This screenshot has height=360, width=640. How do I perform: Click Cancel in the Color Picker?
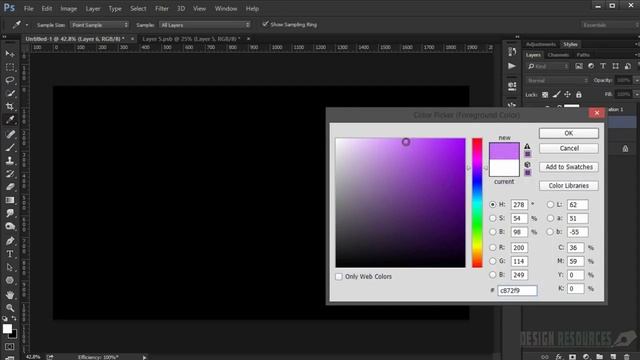click(569, 148)
